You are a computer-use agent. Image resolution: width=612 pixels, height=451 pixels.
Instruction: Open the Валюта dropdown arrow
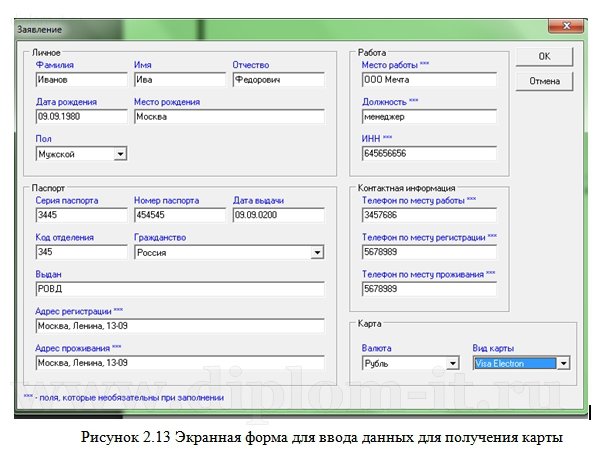[x=452, y=364]
